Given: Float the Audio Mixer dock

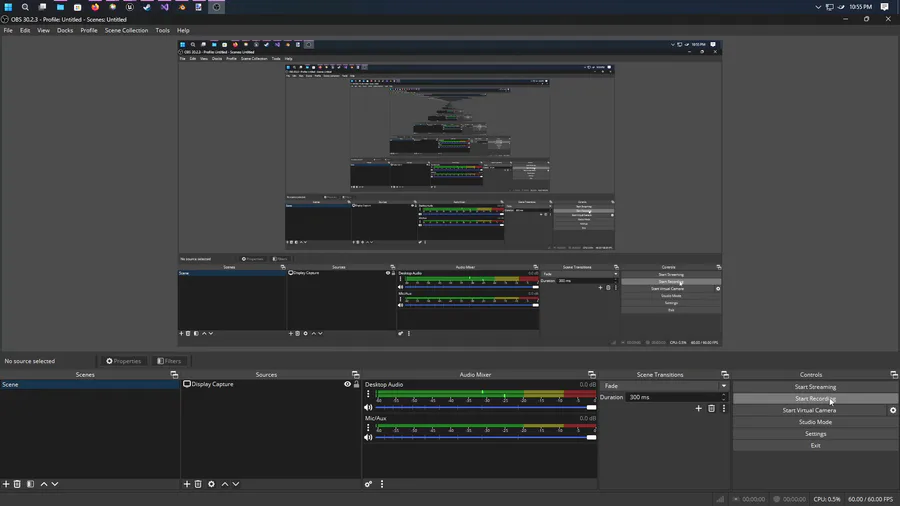Looking at the screenshot, I should [x=592, y=375].
